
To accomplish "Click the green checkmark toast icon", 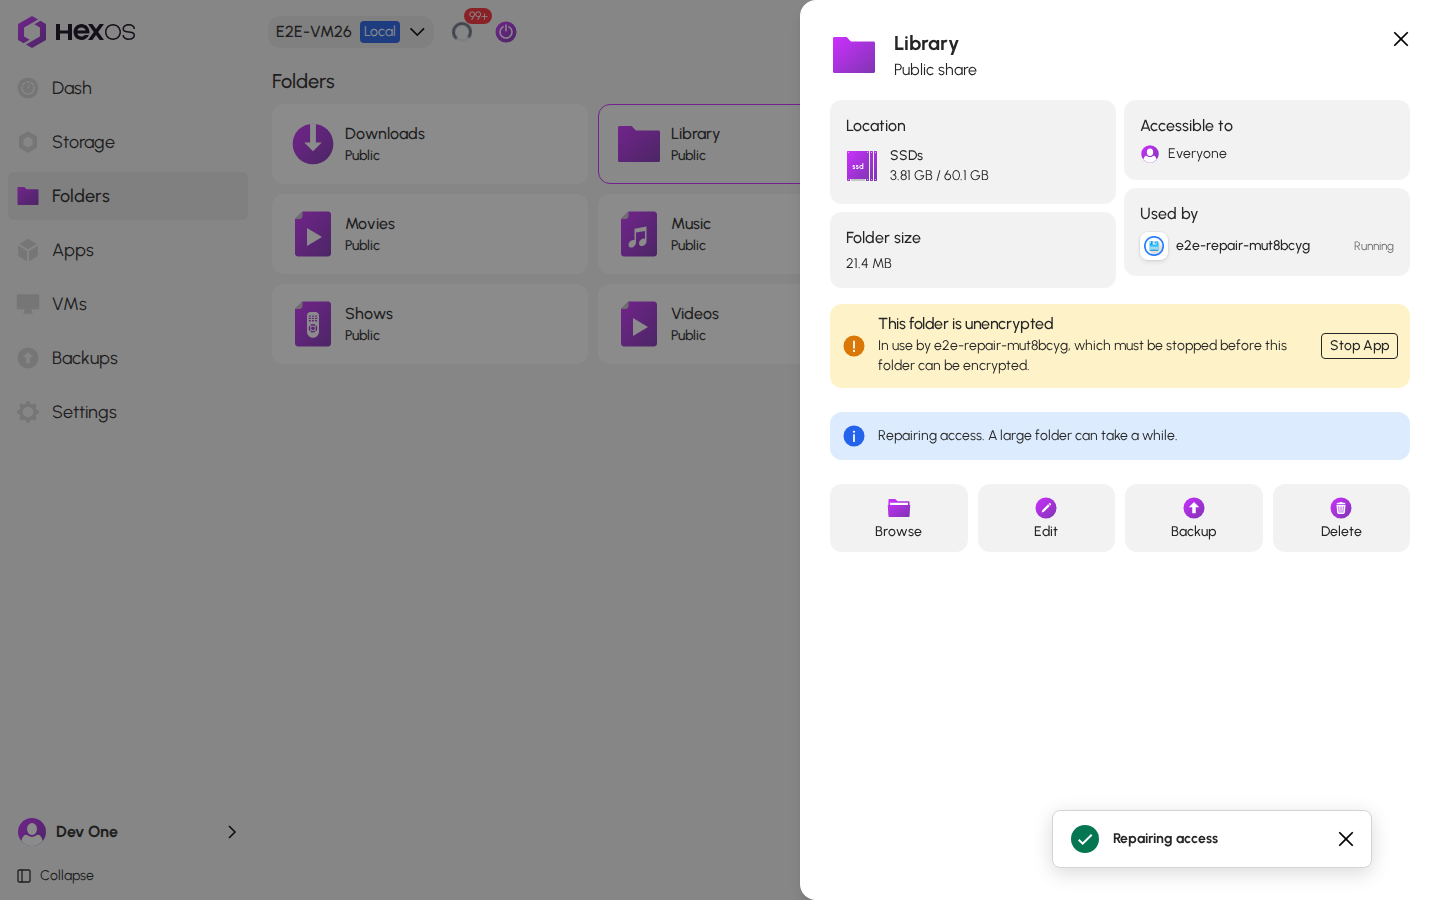I will coord(1085,839).
